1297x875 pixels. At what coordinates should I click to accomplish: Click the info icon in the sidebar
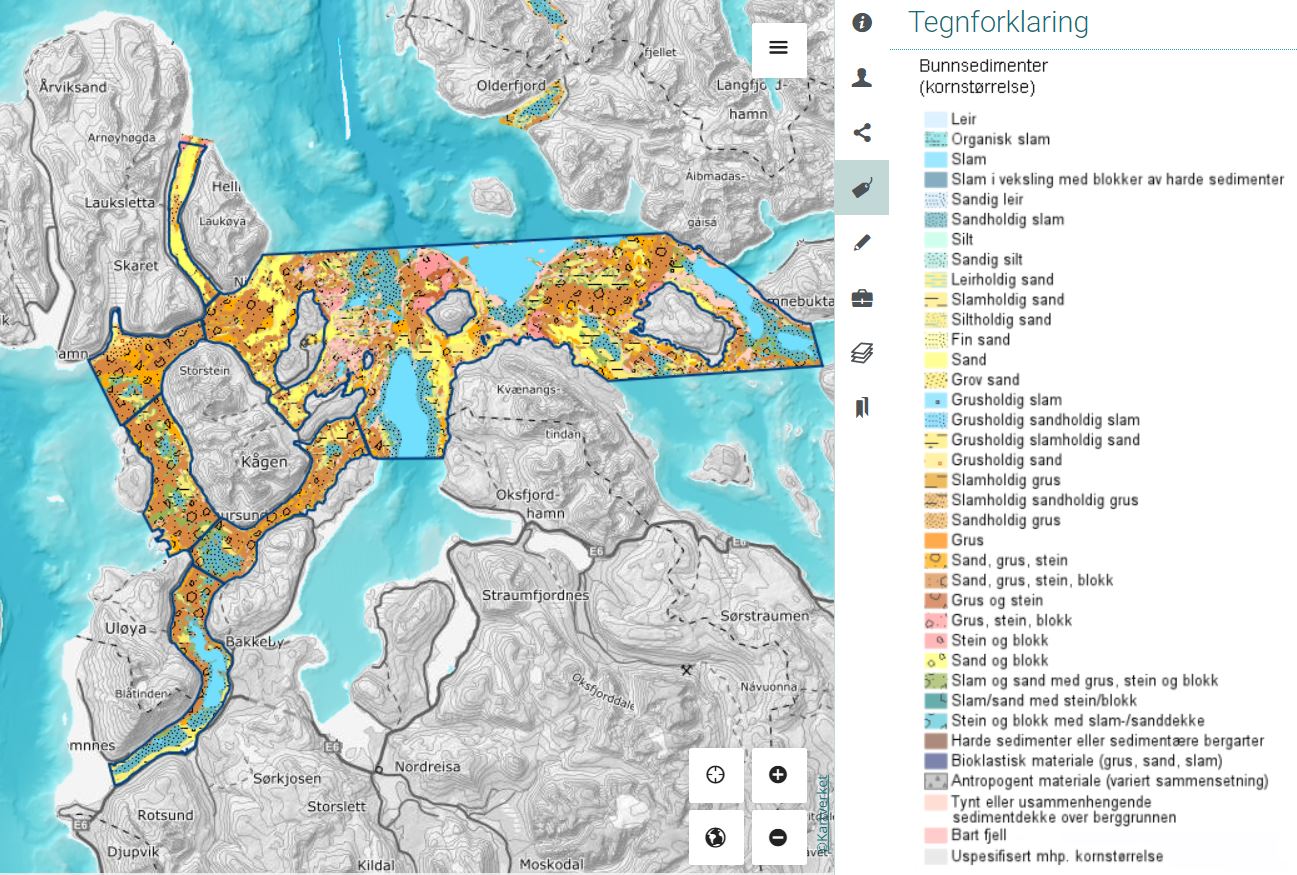point(861,23)
